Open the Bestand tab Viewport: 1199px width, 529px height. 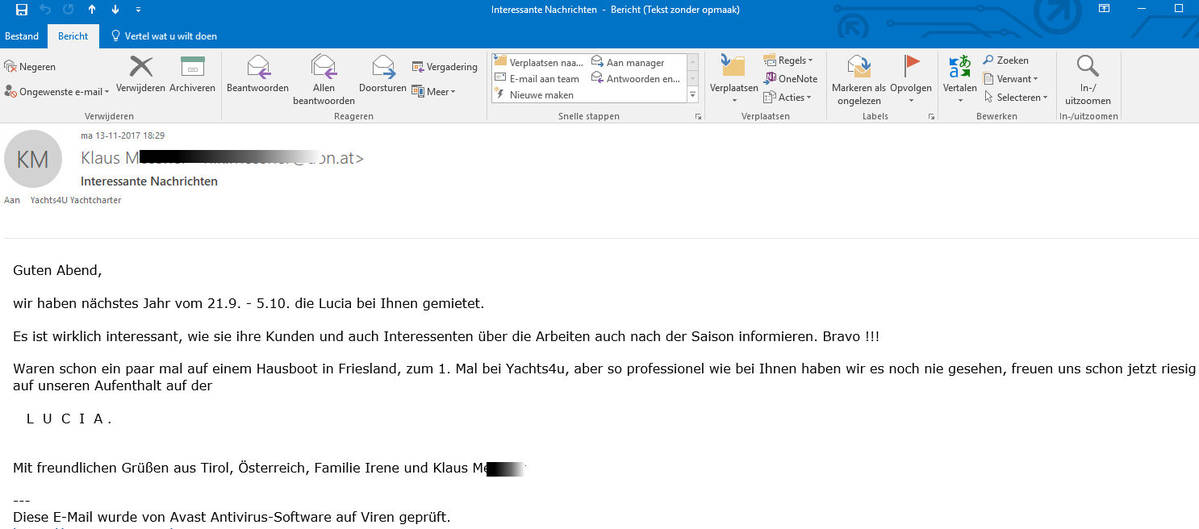pos(22,36)
